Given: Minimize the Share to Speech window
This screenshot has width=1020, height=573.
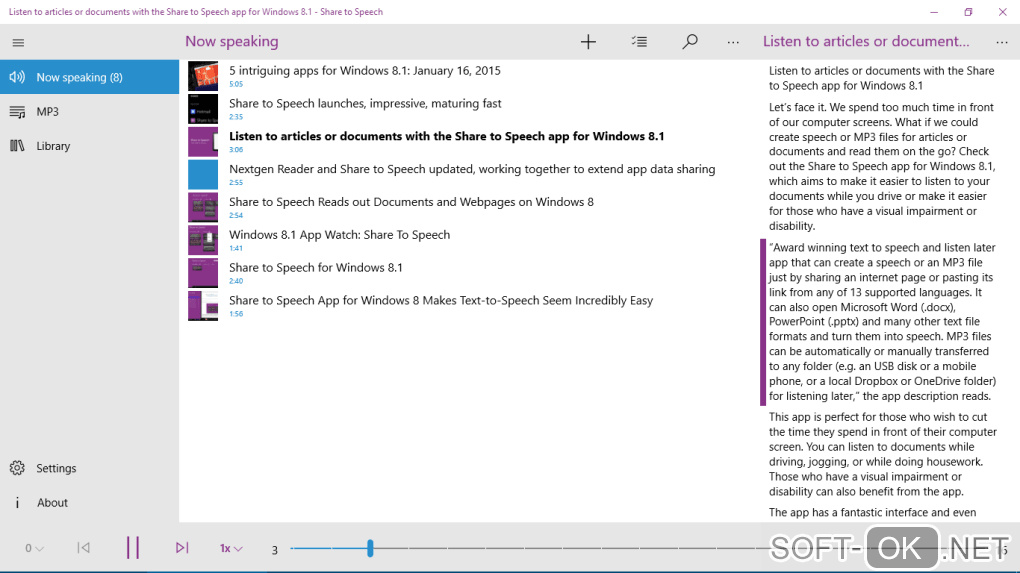Looking at the screenshot, I should 934,12.
